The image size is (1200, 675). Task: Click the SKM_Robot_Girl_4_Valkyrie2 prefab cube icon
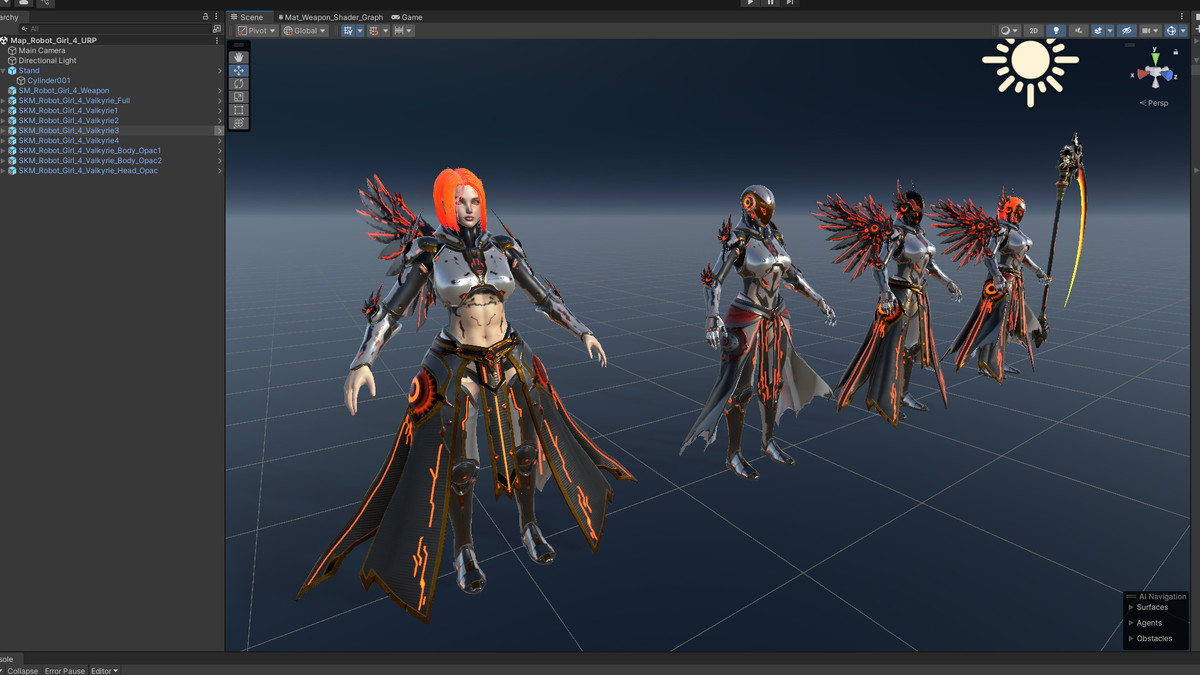[x=13, y=121]
